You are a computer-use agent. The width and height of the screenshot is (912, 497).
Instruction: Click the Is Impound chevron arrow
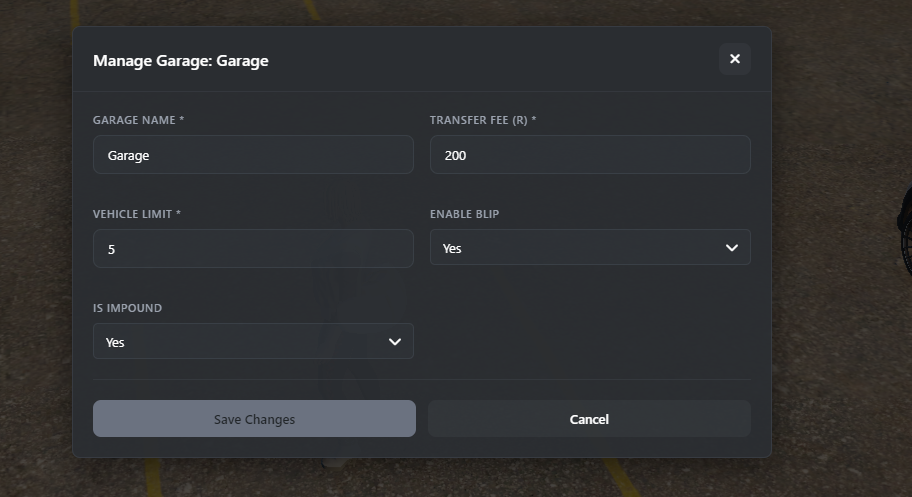point(395,342)
